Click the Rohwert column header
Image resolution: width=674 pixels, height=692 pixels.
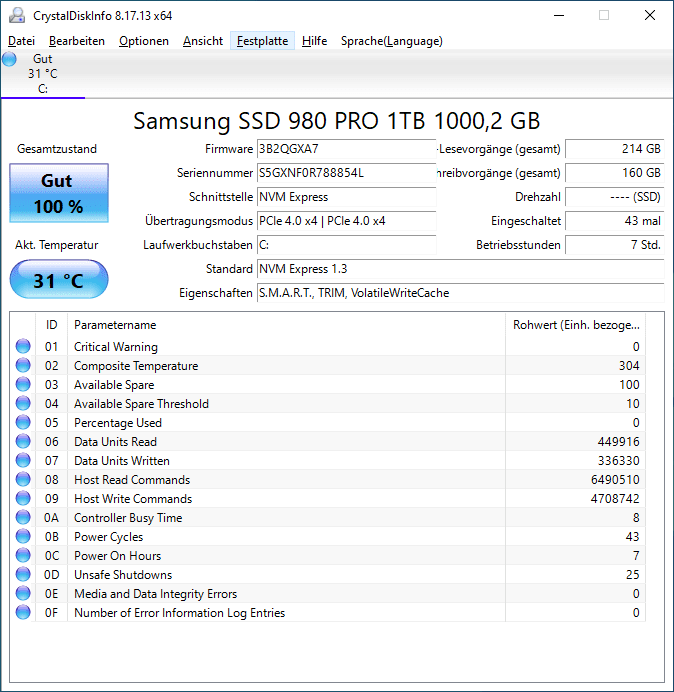[576, 325]
